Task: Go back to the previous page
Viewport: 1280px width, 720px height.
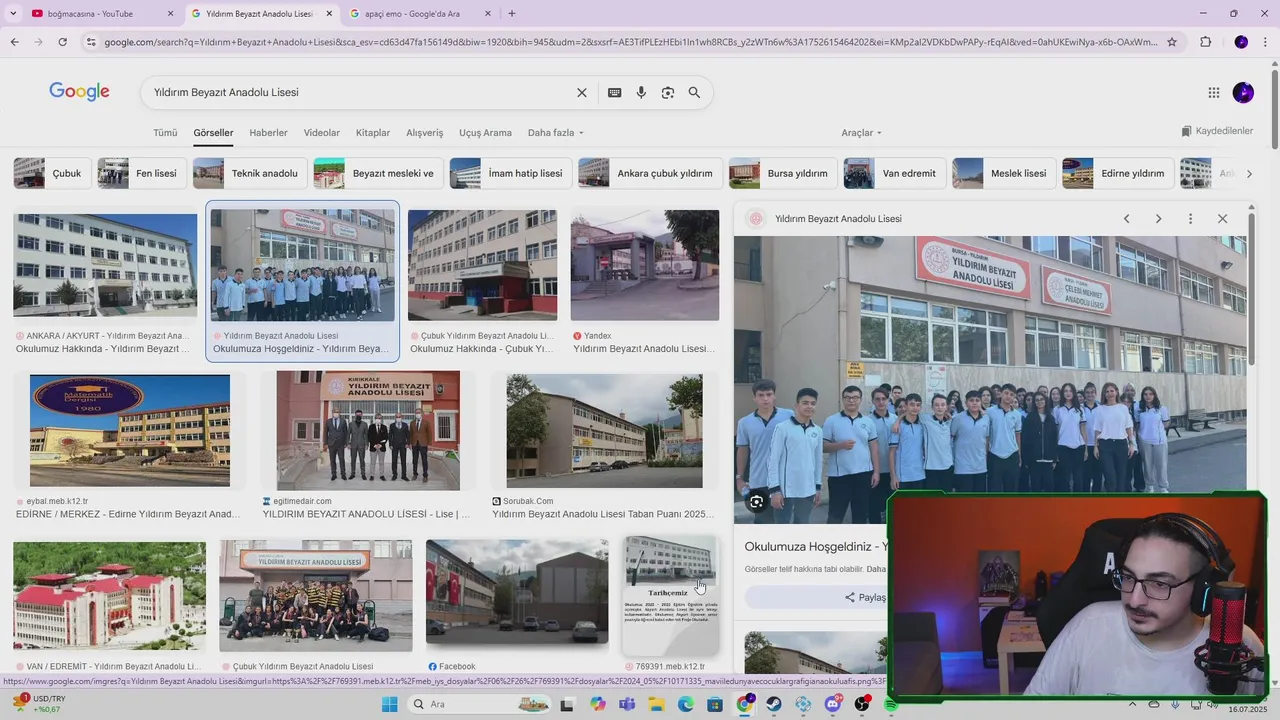Action: (14, 42)
